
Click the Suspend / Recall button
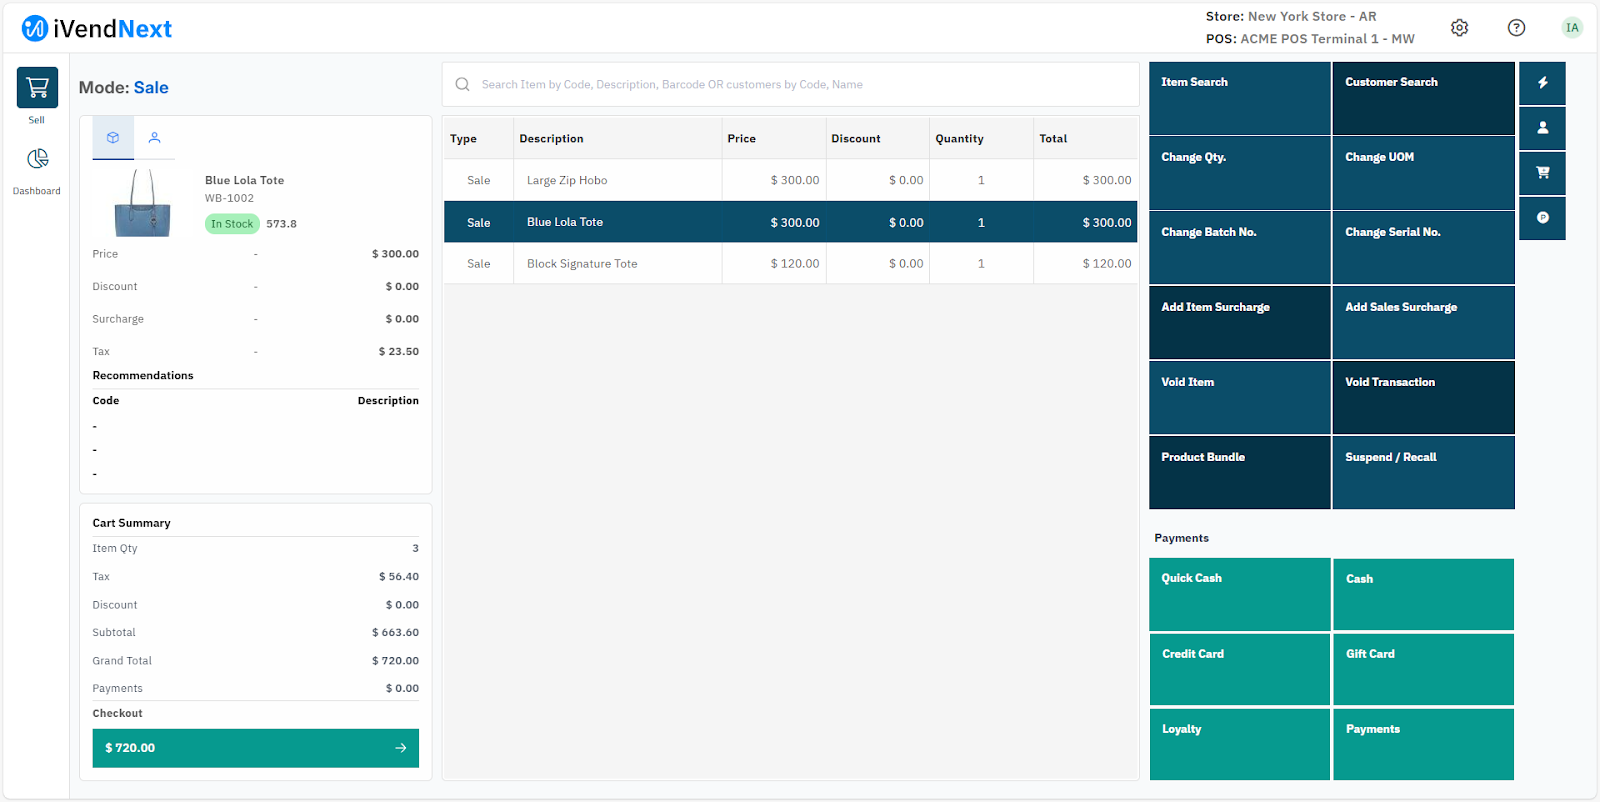coord(1423,472)
